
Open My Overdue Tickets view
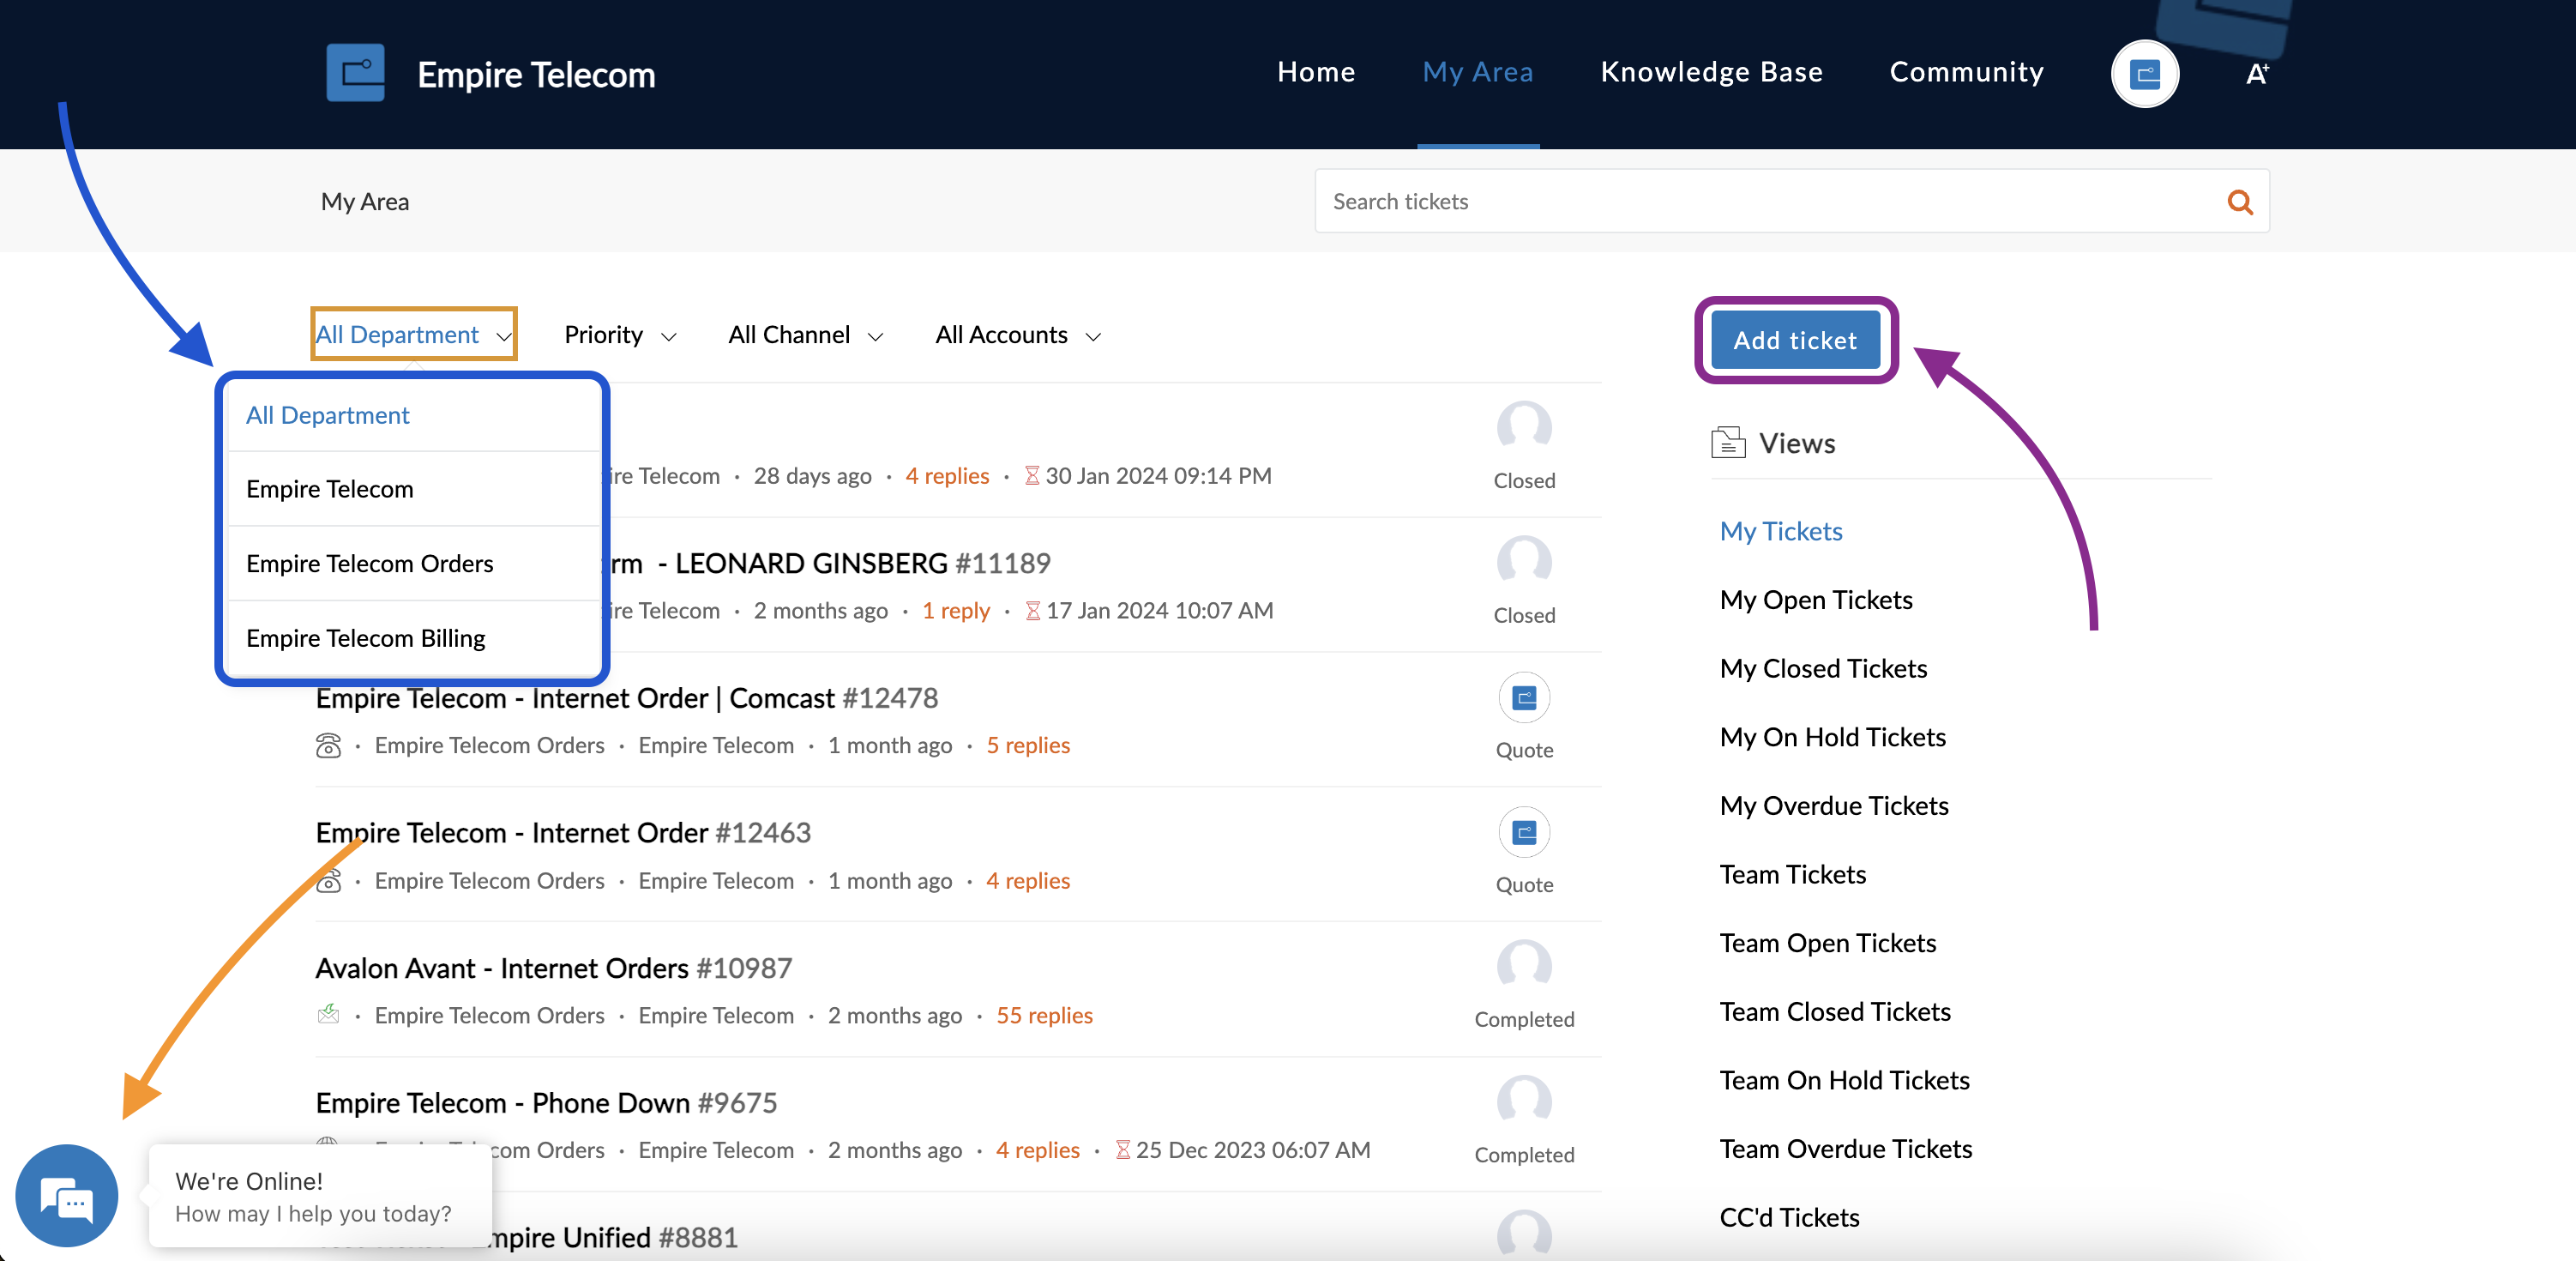pyautogui.click(x=1834, y=806)
